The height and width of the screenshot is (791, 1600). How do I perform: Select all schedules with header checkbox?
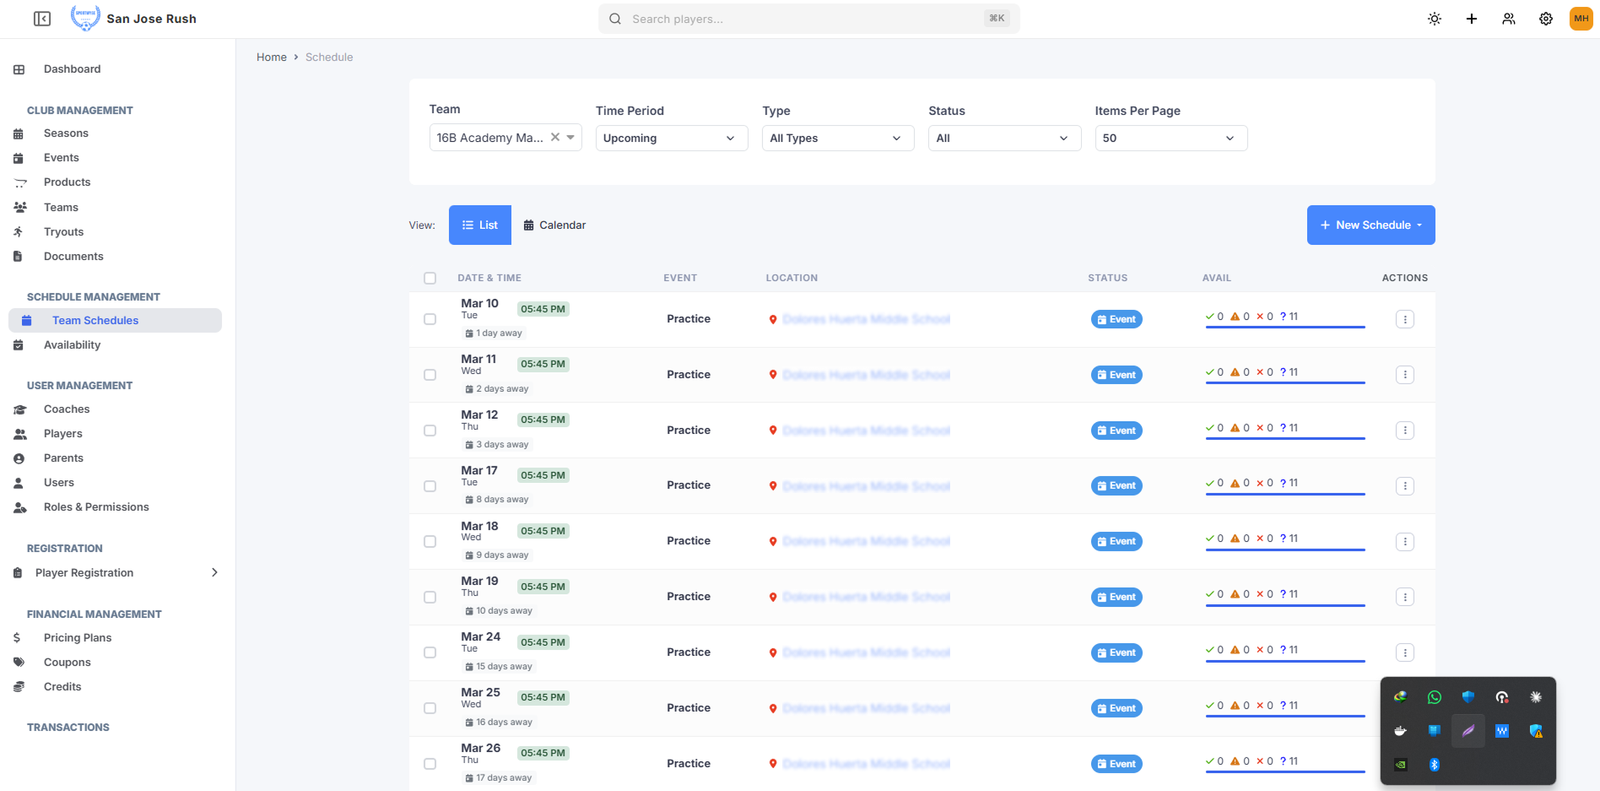click(x=430, y=278)
